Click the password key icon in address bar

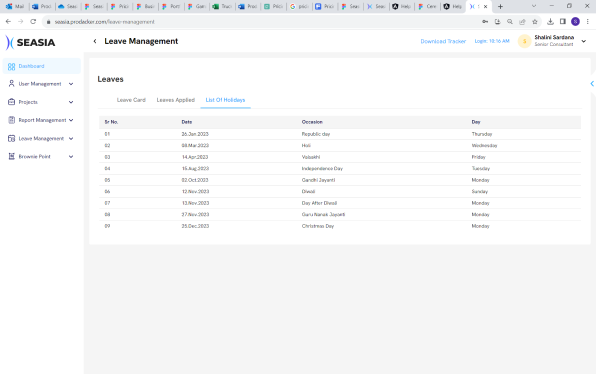[x=485, y=22]
